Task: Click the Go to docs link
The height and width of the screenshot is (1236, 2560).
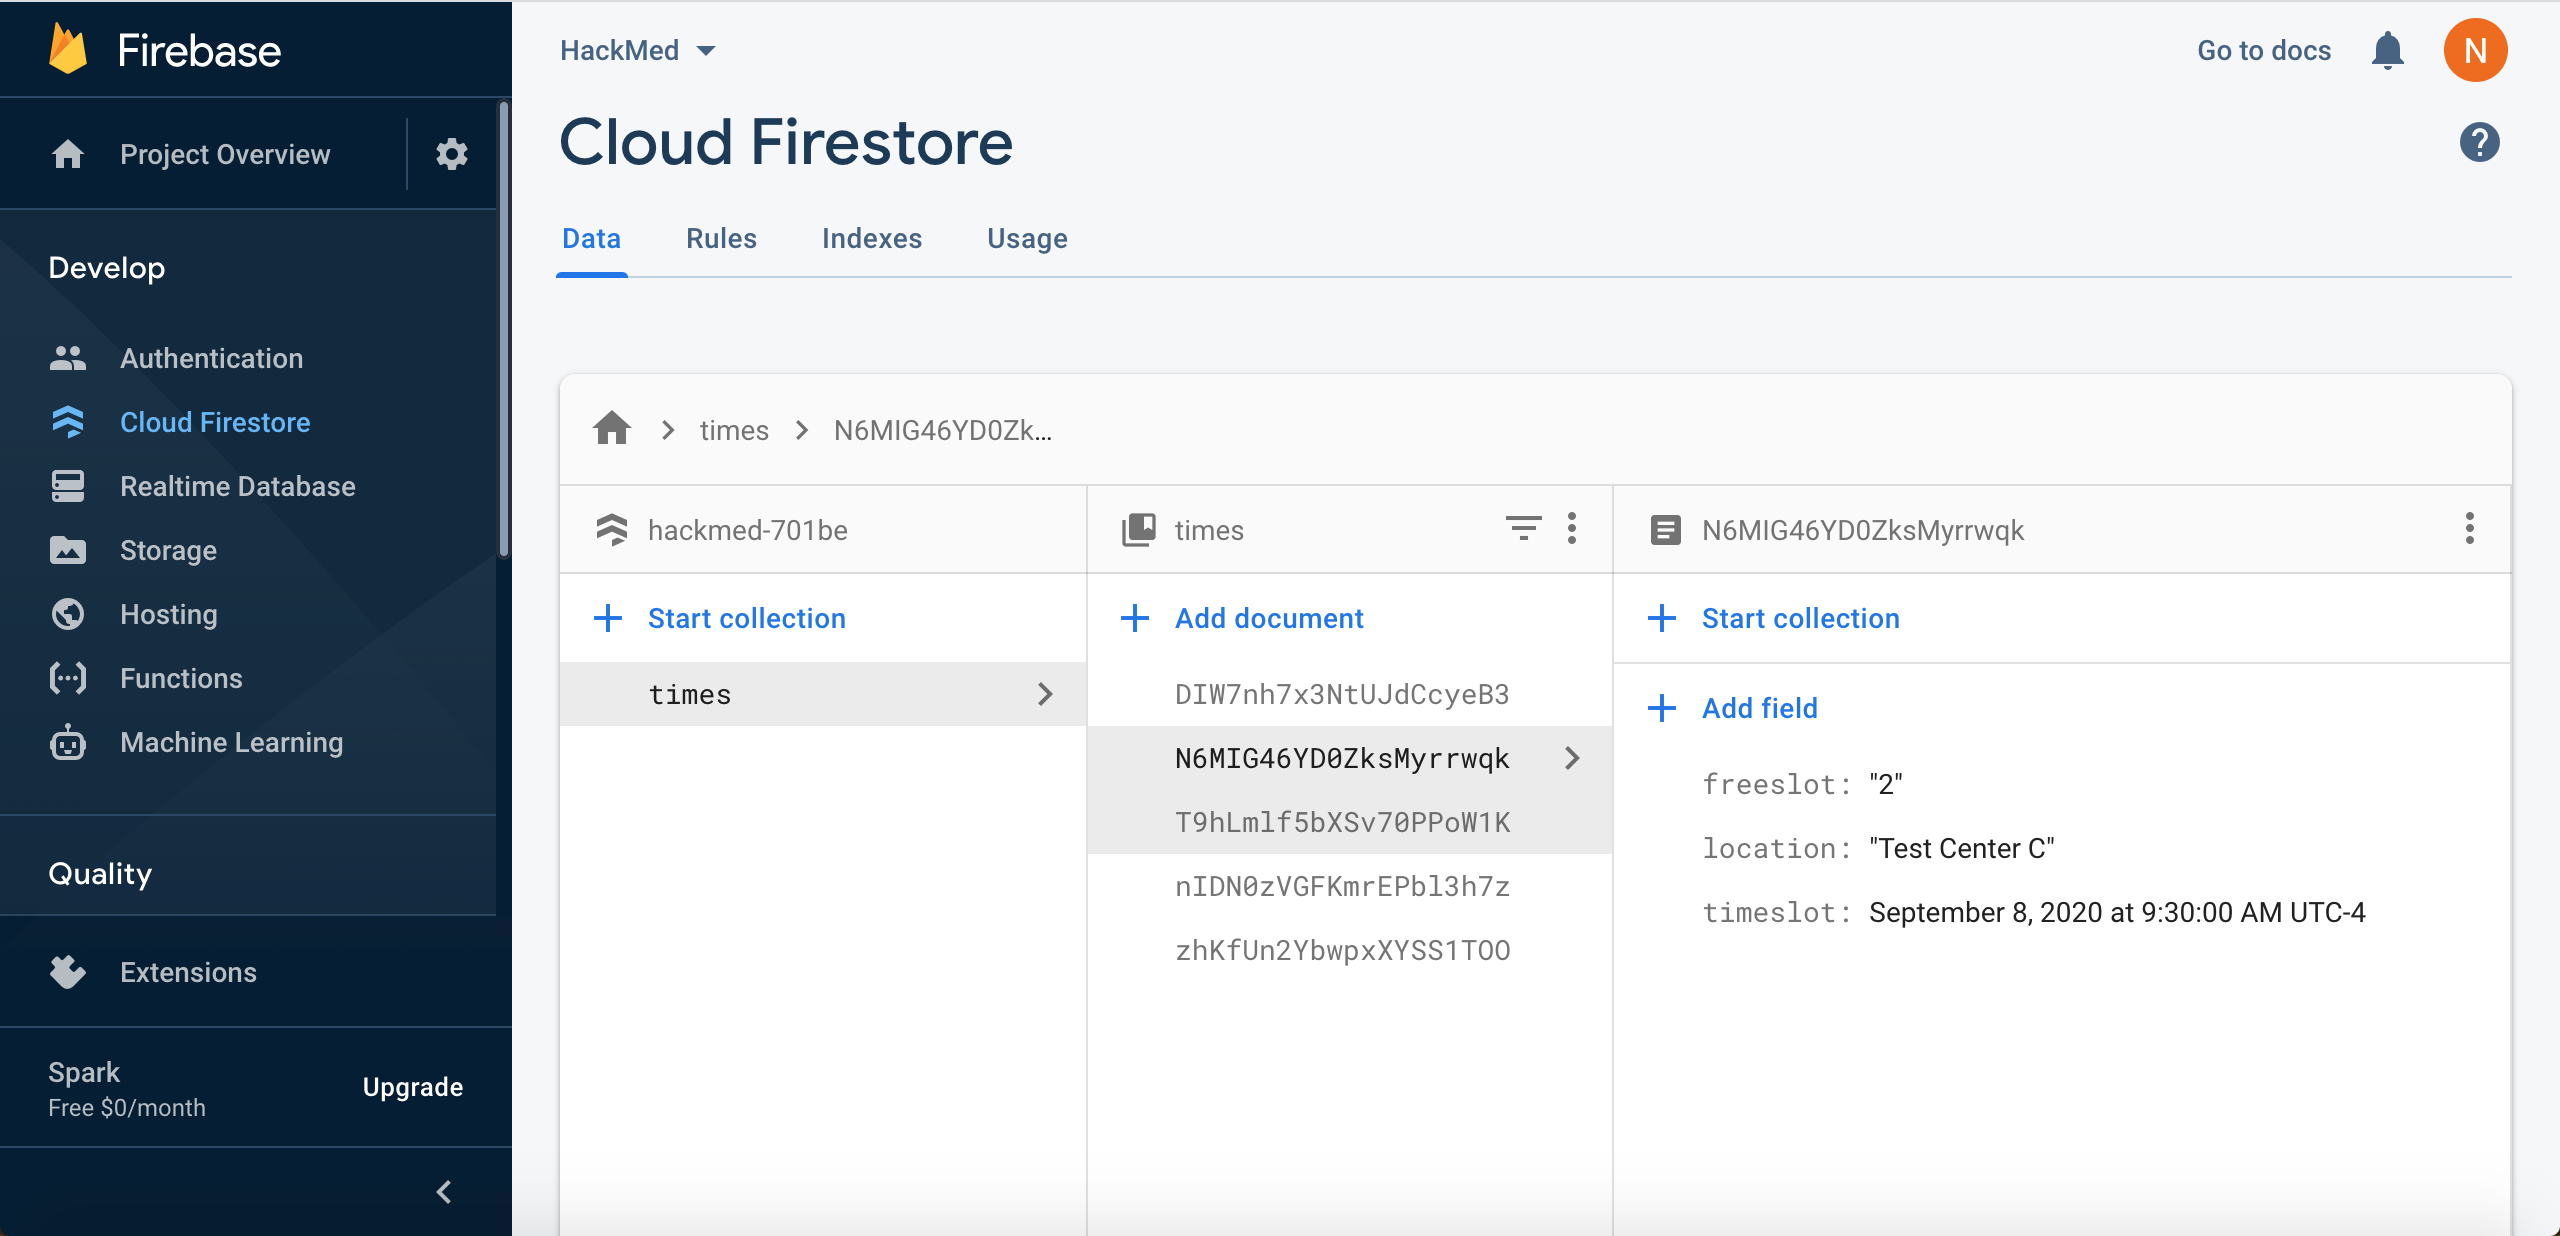Action: 2263,50
